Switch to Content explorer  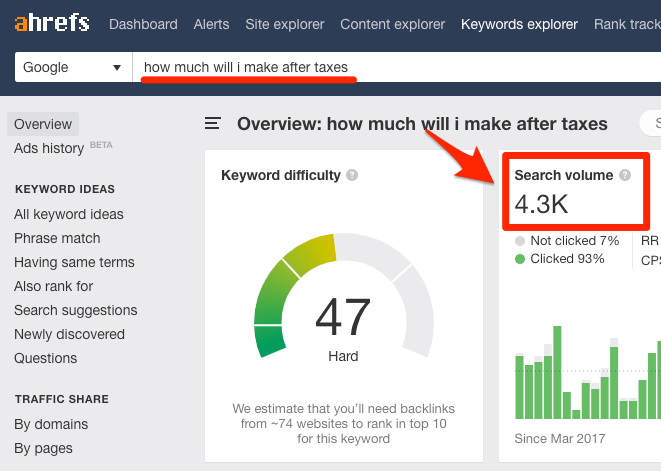tap(394, 24)
